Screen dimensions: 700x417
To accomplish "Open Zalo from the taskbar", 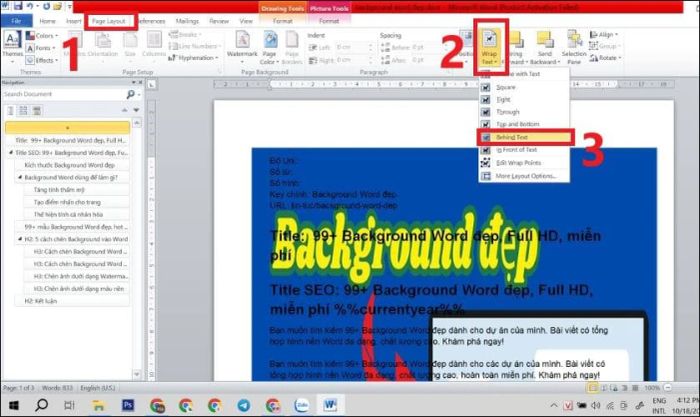I will (x=302, y=405).
